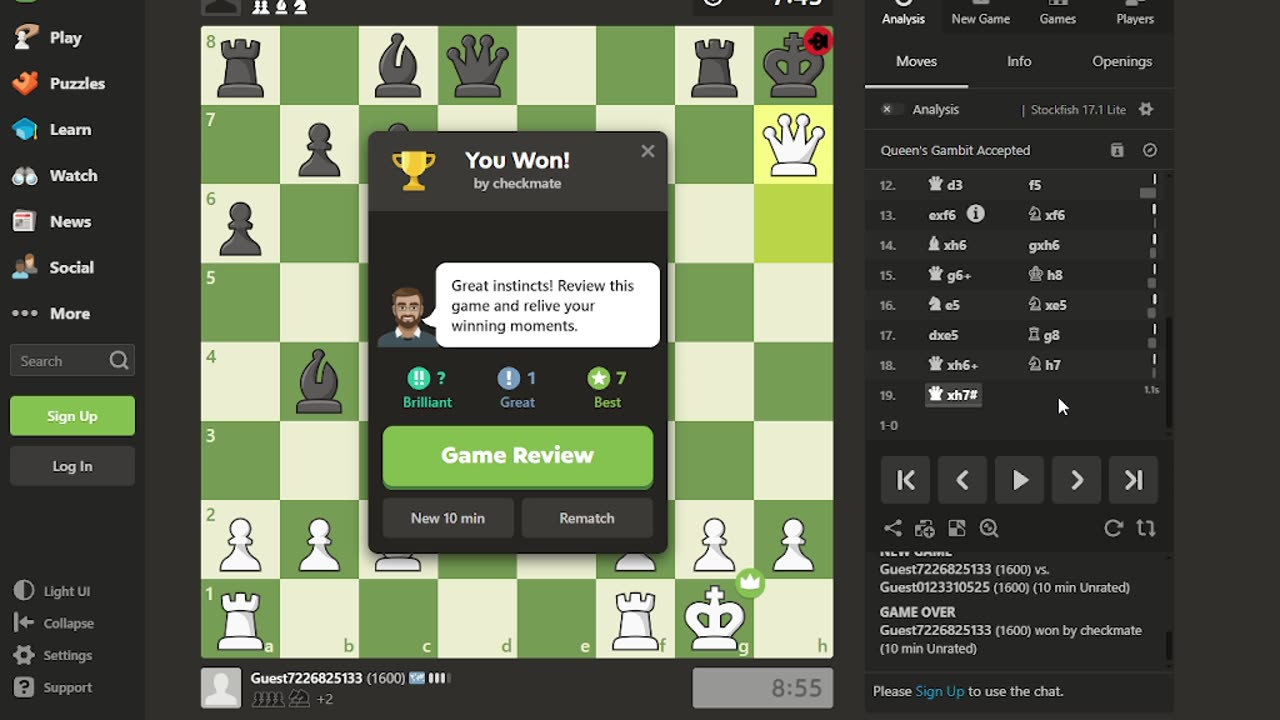
Task: Toggle the Analysis engine switch
Action: pyautogui.click(x=892, y=109)
